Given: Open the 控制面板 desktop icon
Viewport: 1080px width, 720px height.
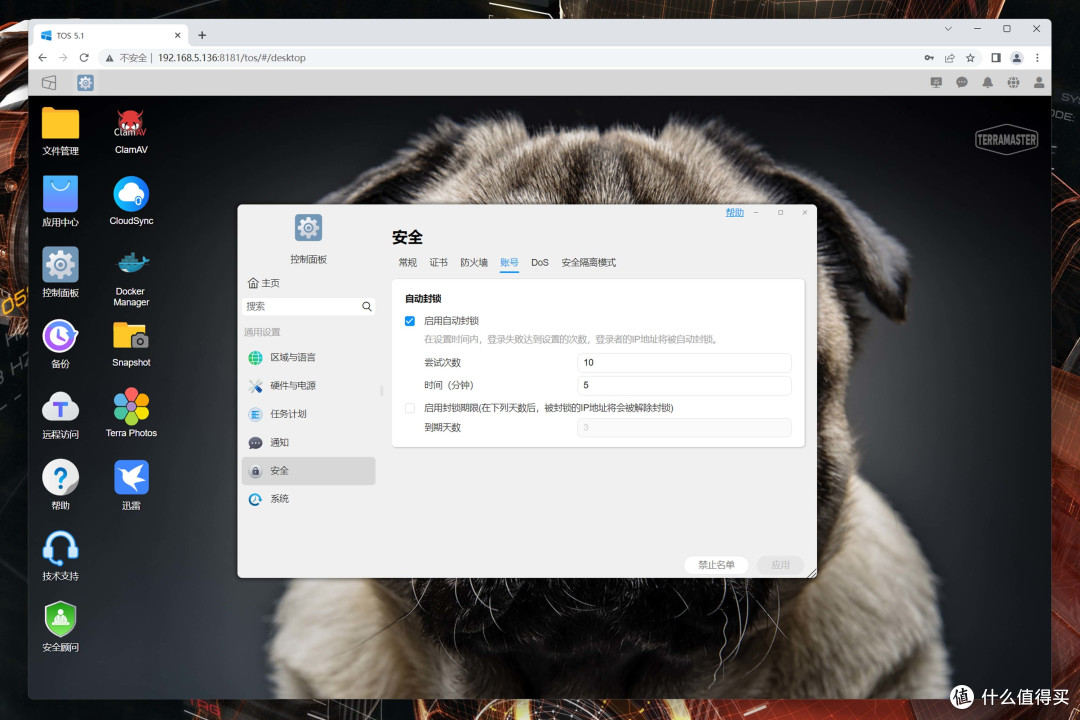Looking at the screenshot, I should [61, 272].
